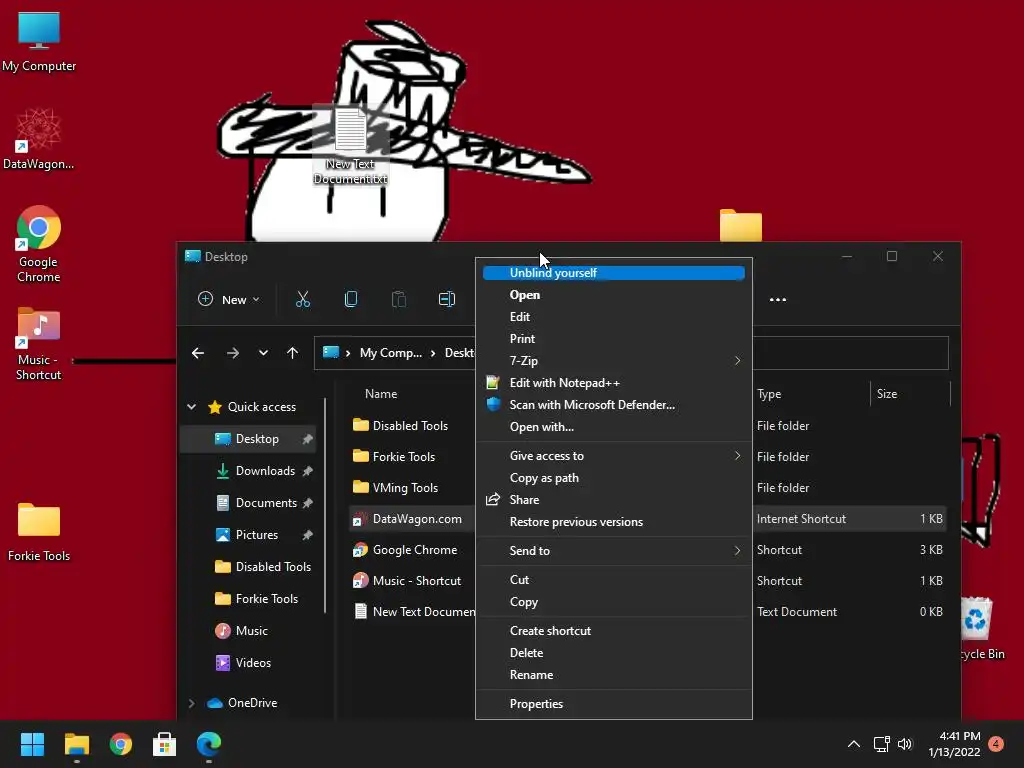The image size is (1024, 768).
Task: Click Share in the context menu
Action: tap(613, 500)
